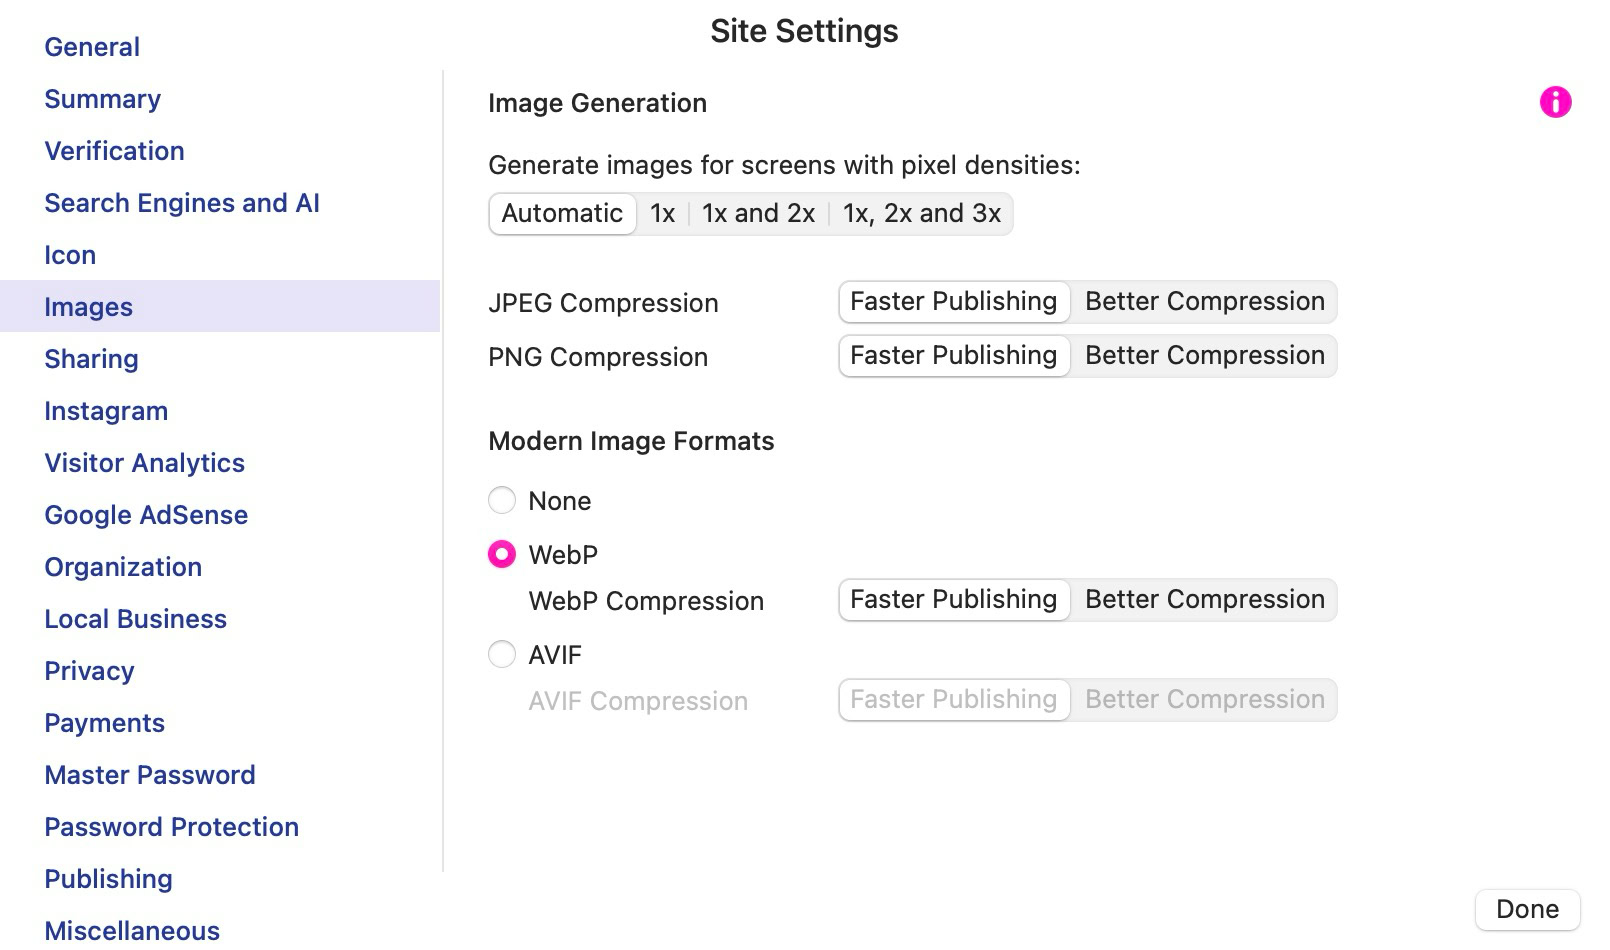Select the None image format radio
Image resolution: width=1610 pixels, height=950 pixels.
[x=502, y=500]
